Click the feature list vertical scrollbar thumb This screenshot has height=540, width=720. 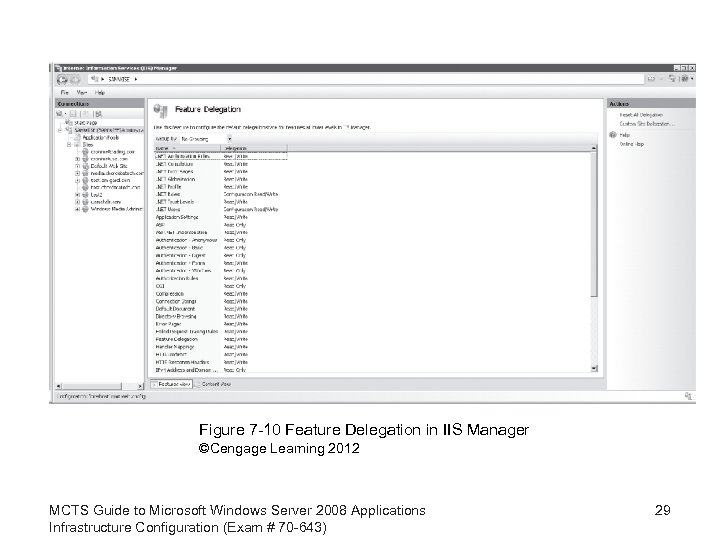click(x=594, y=225)
